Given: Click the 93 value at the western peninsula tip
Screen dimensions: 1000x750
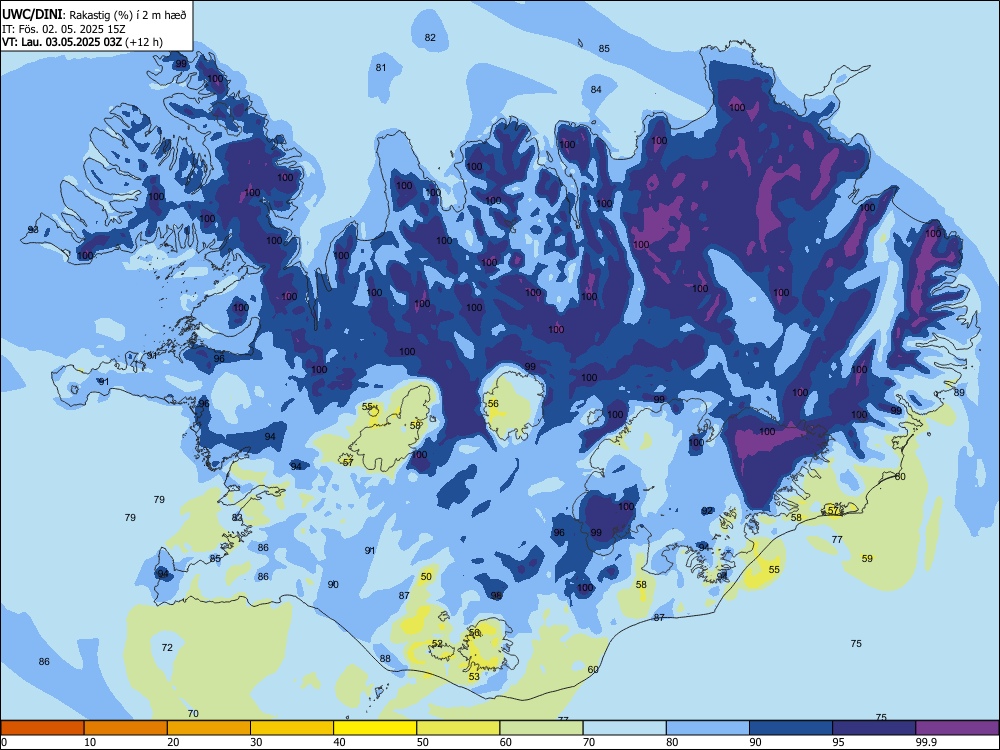Looking at the screenshot, I should point(33,230).
